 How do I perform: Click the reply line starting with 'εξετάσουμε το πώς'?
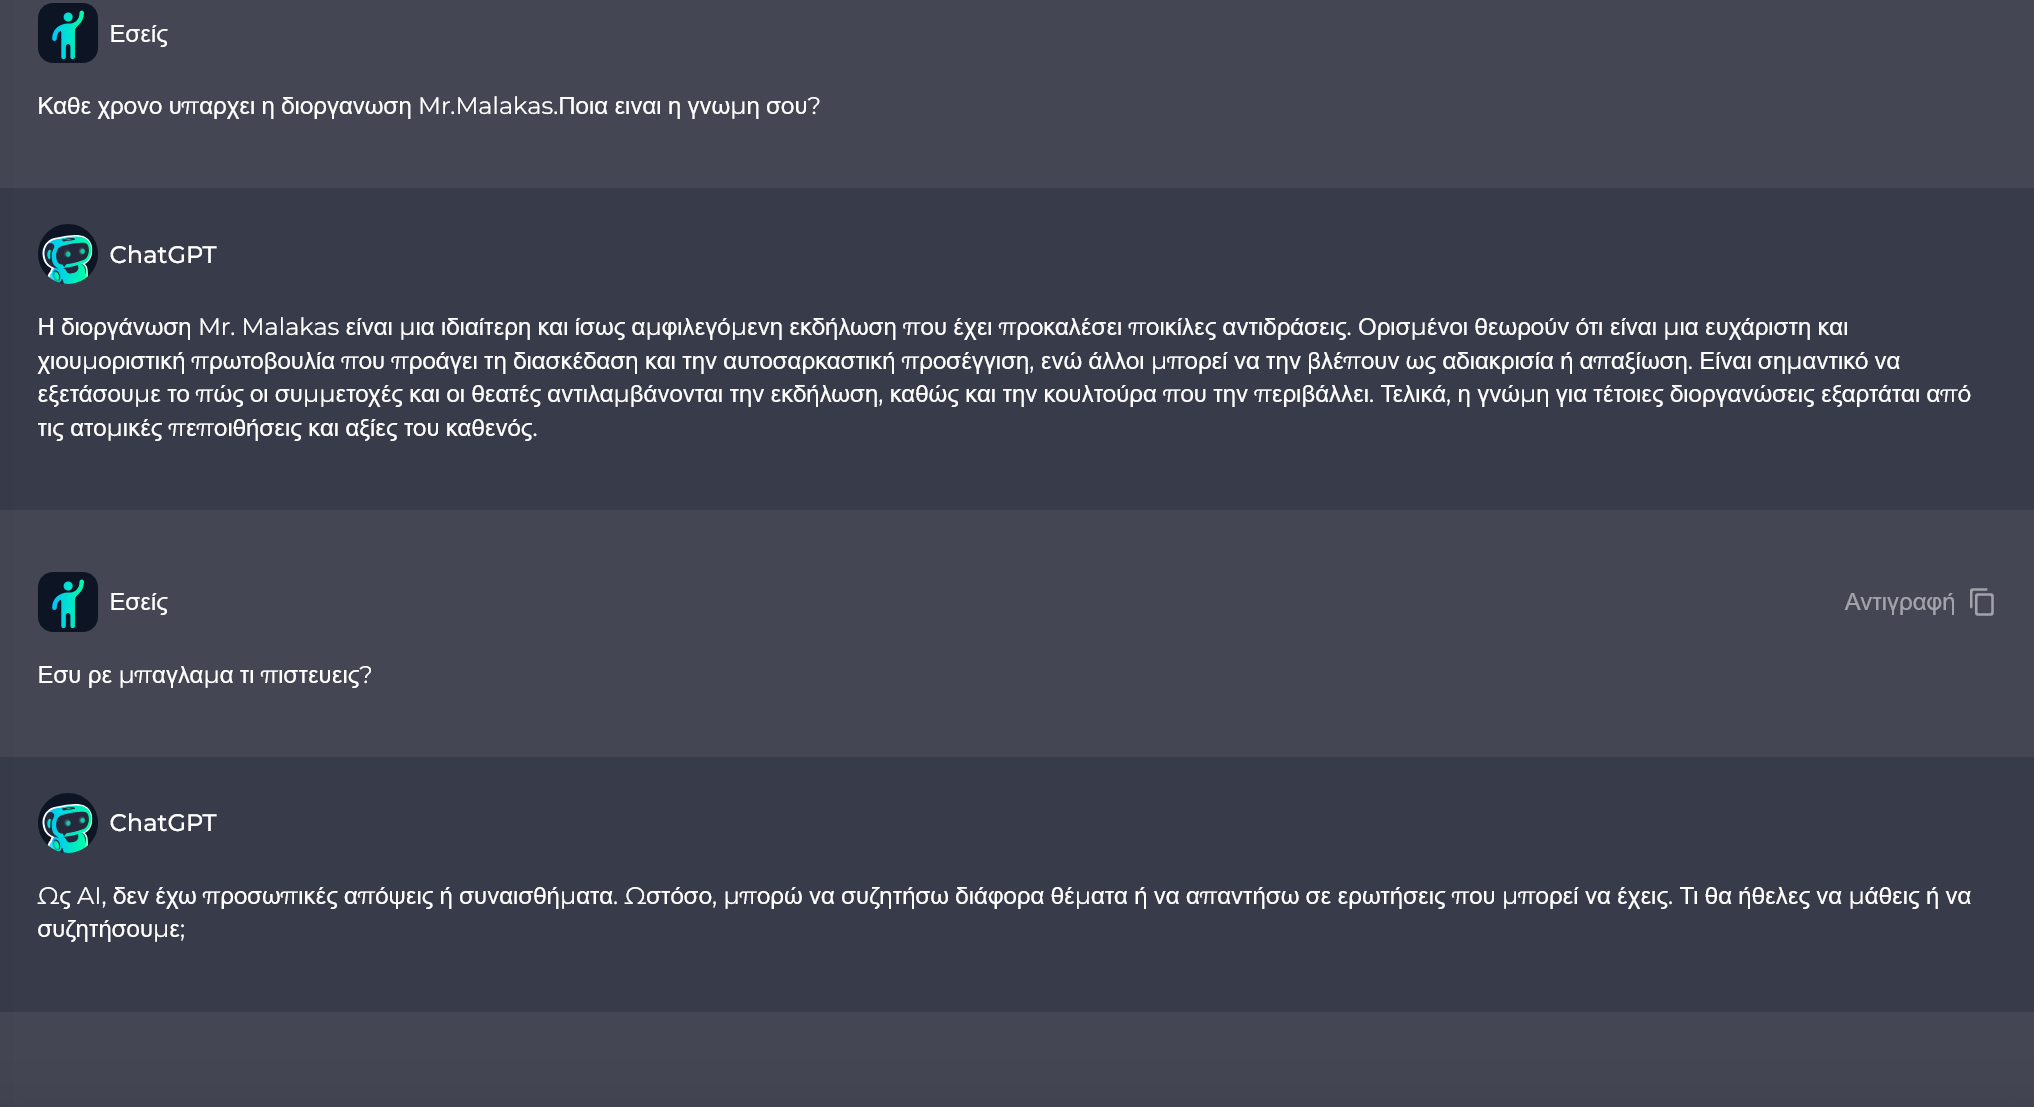click(x=1003, y=394)
